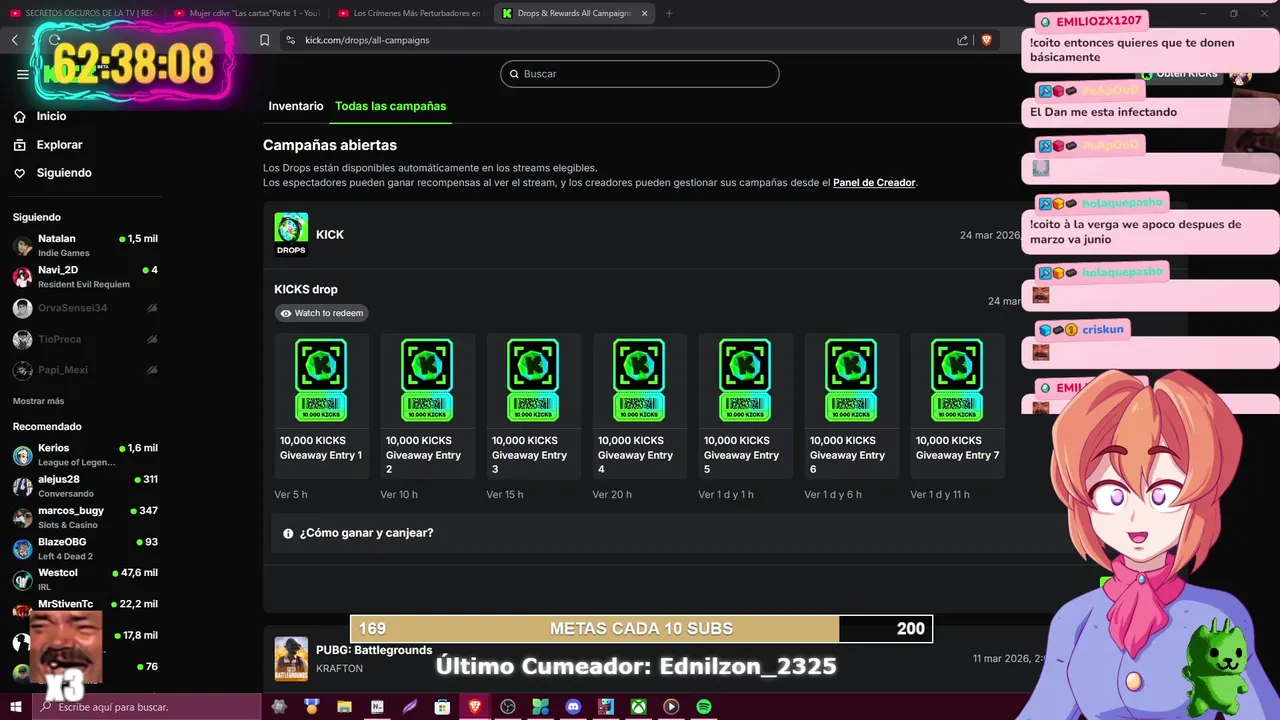Click the Buscar search field

click(640, 74)
